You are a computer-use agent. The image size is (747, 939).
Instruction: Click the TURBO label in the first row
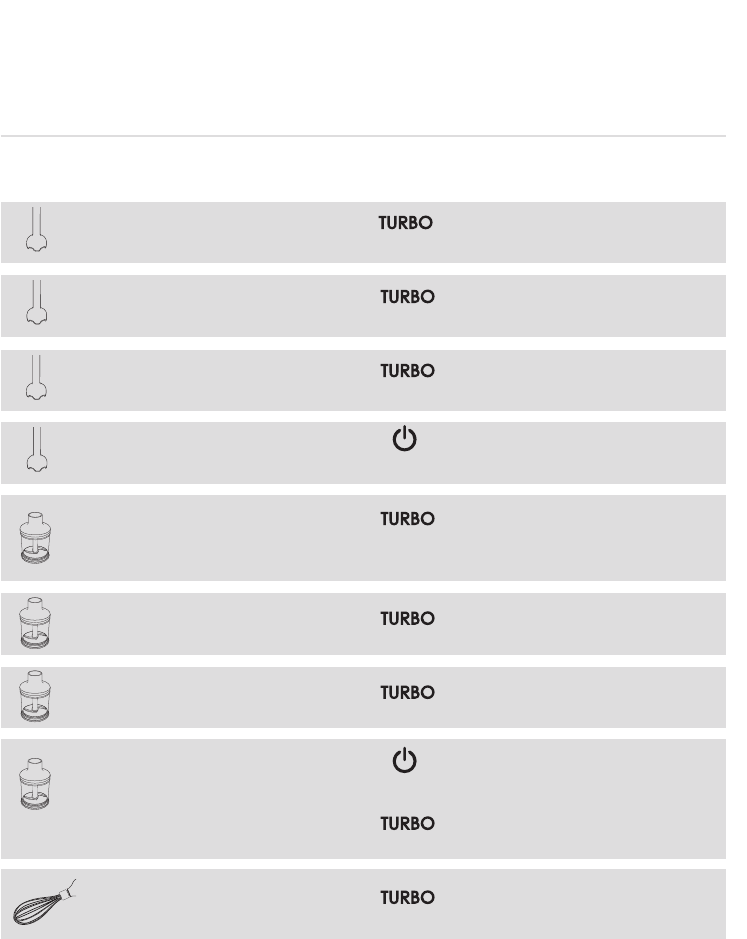click(x=405, y=225)
